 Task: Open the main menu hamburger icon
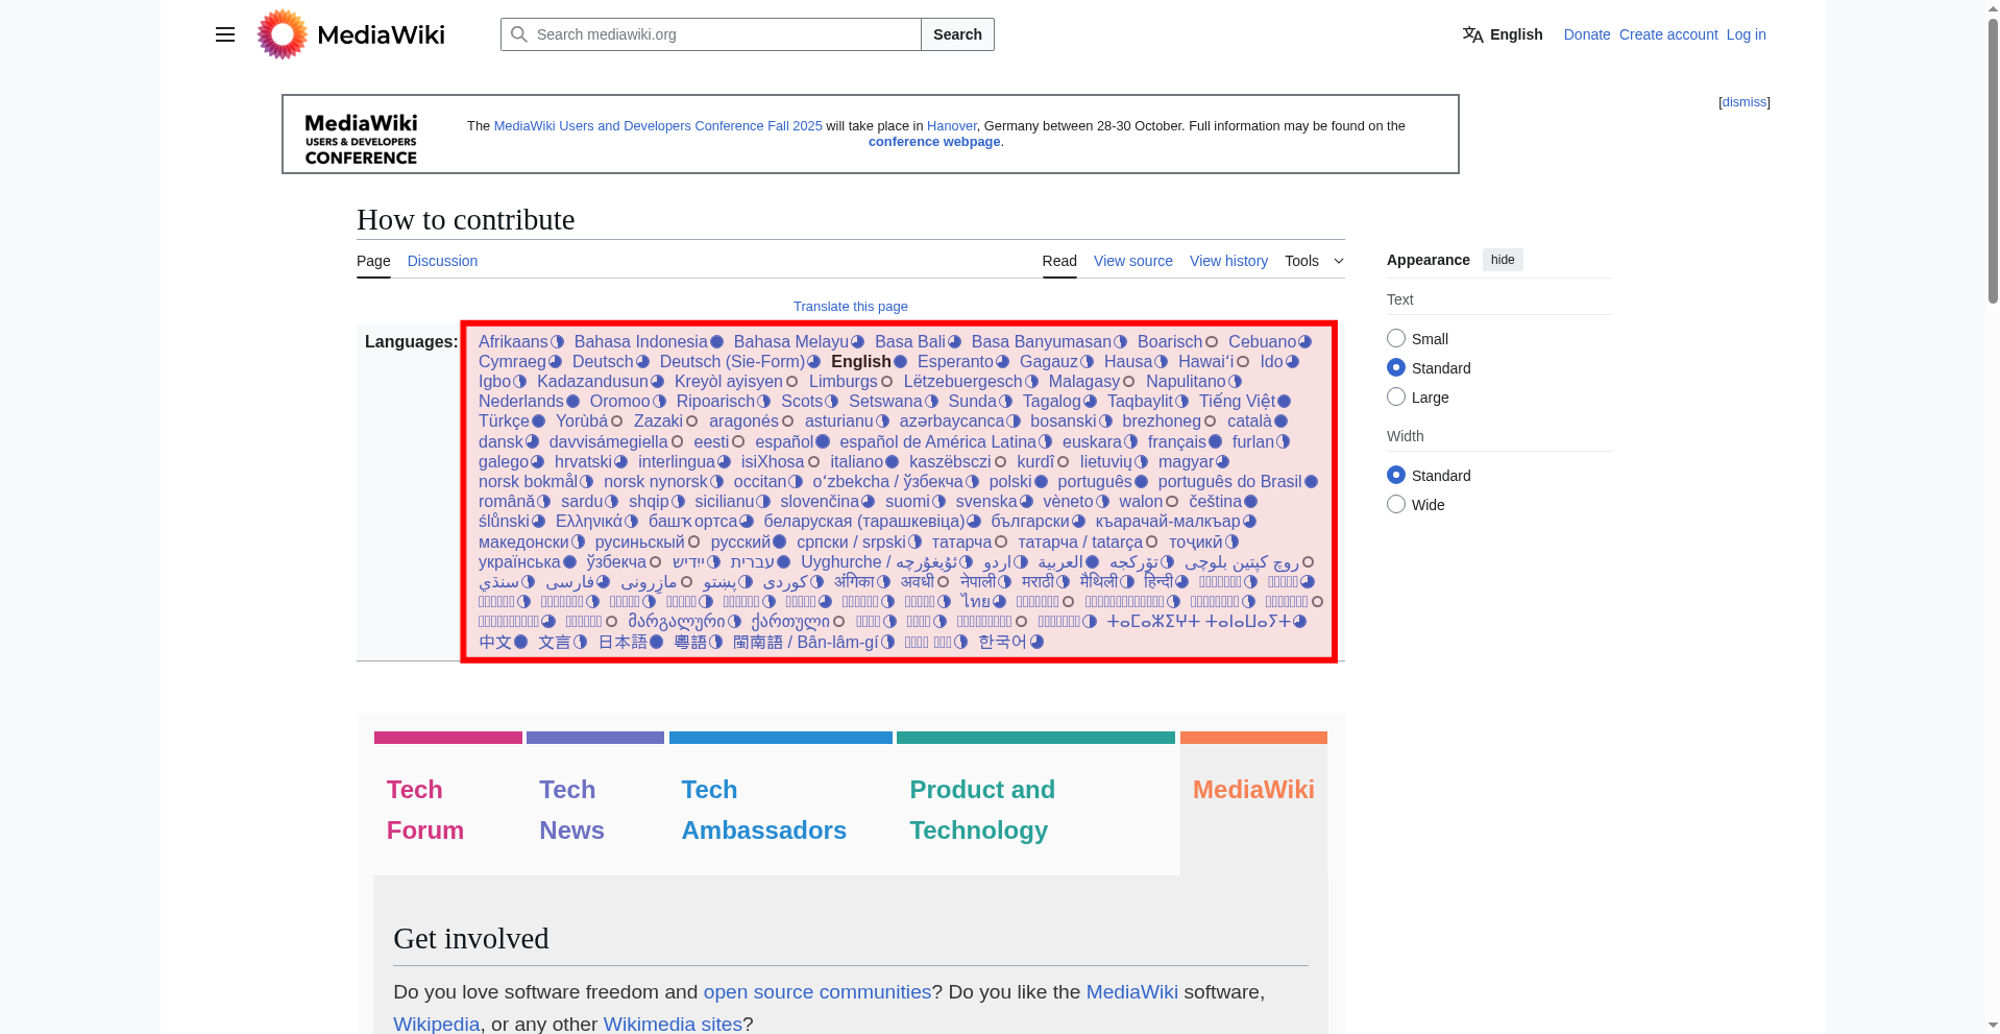tap(225, 34)
